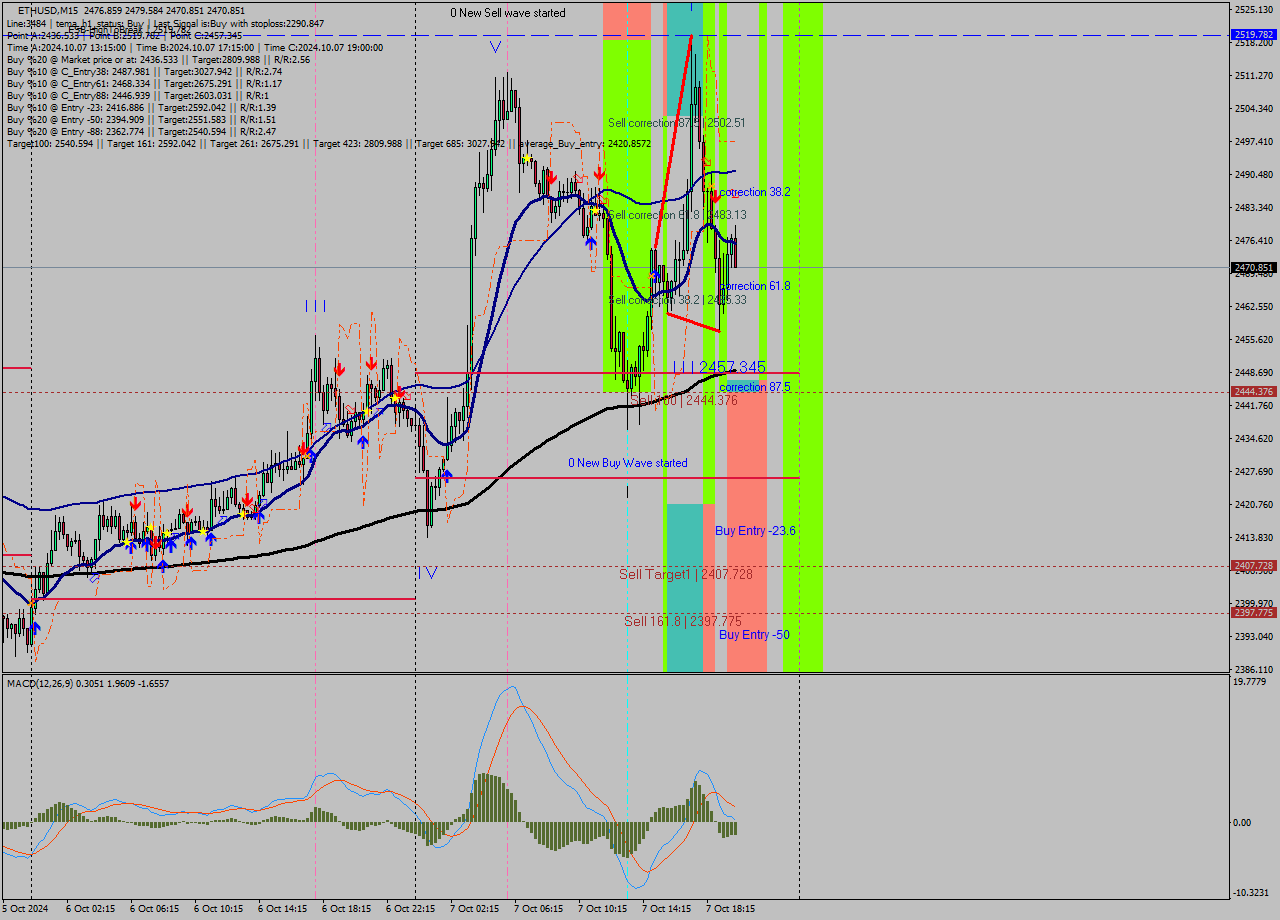Click 'Sell correction 61.8 | 2483.13' label

tap(677, 215)
